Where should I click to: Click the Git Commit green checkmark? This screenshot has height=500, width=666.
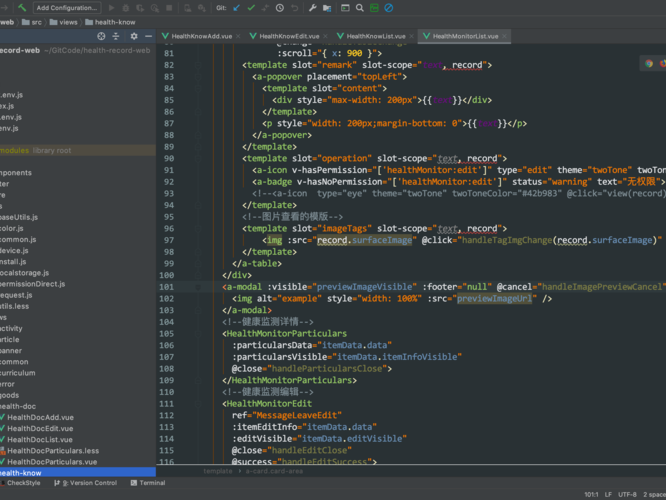251,8
